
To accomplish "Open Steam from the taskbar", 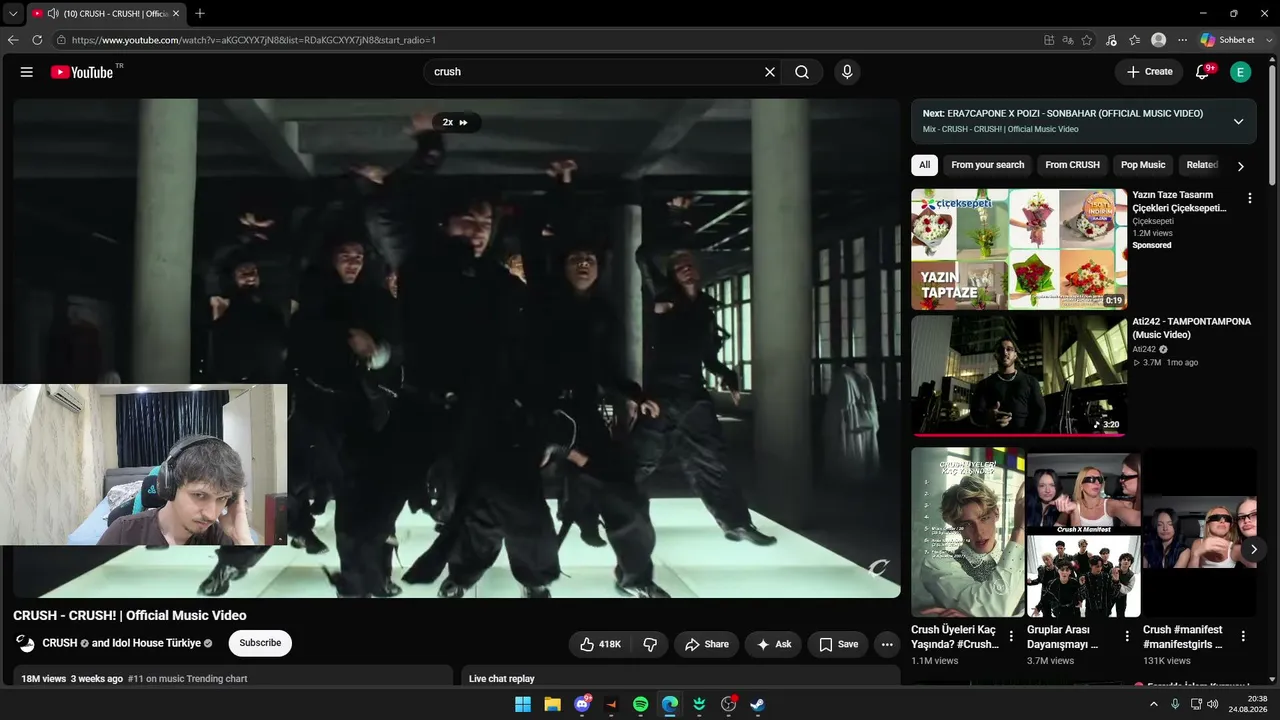I will click(758, 704).
